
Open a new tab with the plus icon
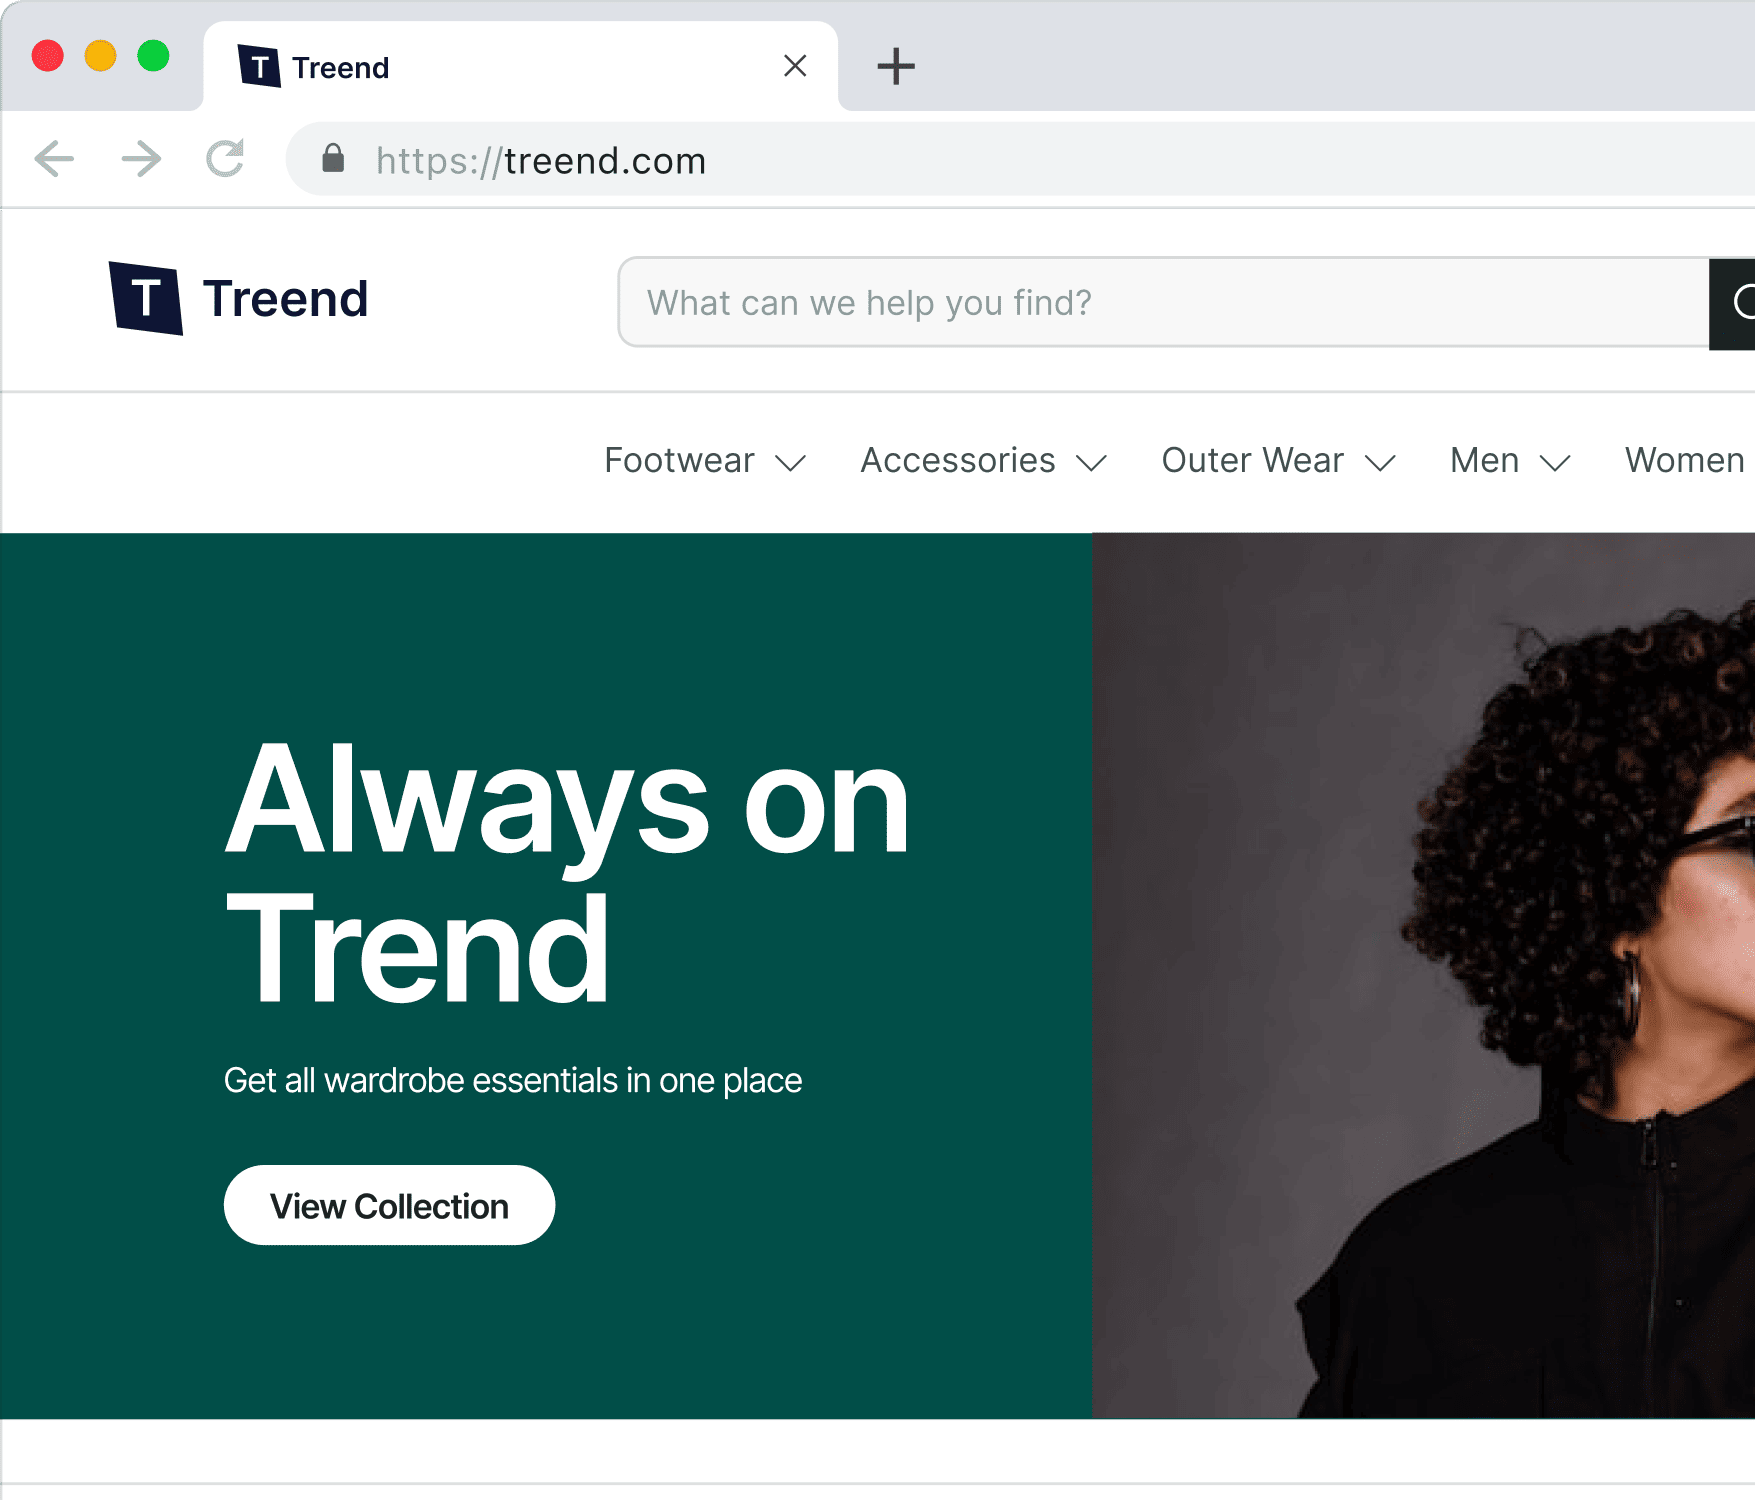point(896,66)
